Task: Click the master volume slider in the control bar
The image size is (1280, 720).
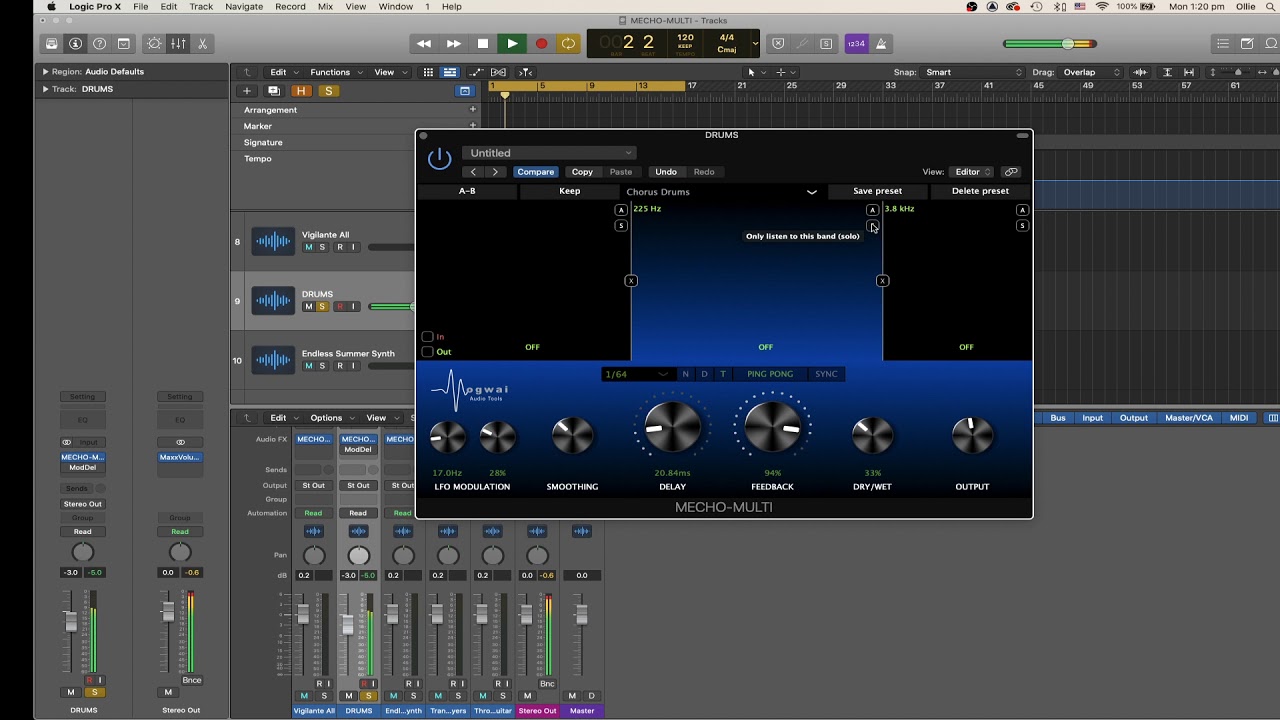Action: pos(1050,44)
